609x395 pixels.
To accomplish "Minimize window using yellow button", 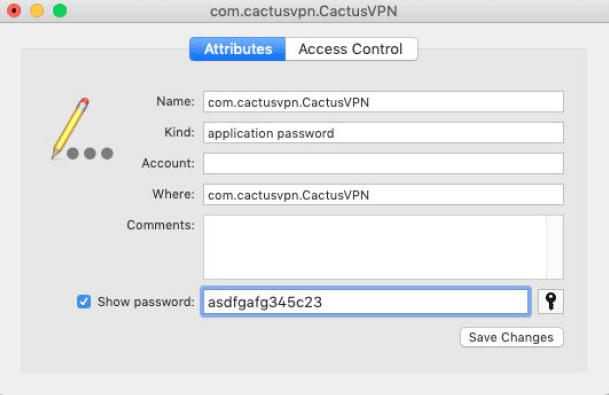I will (x=37, y=10).
